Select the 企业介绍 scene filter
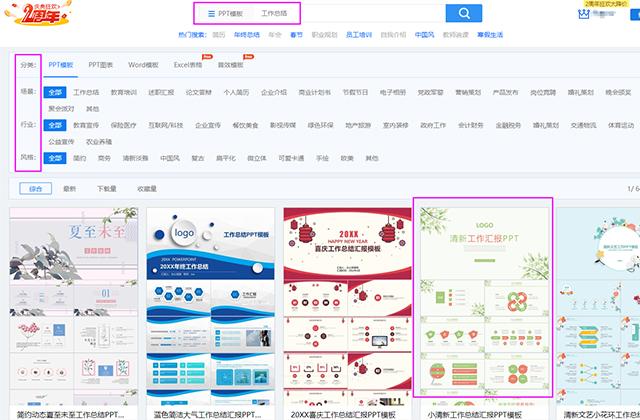 point(274,92)
